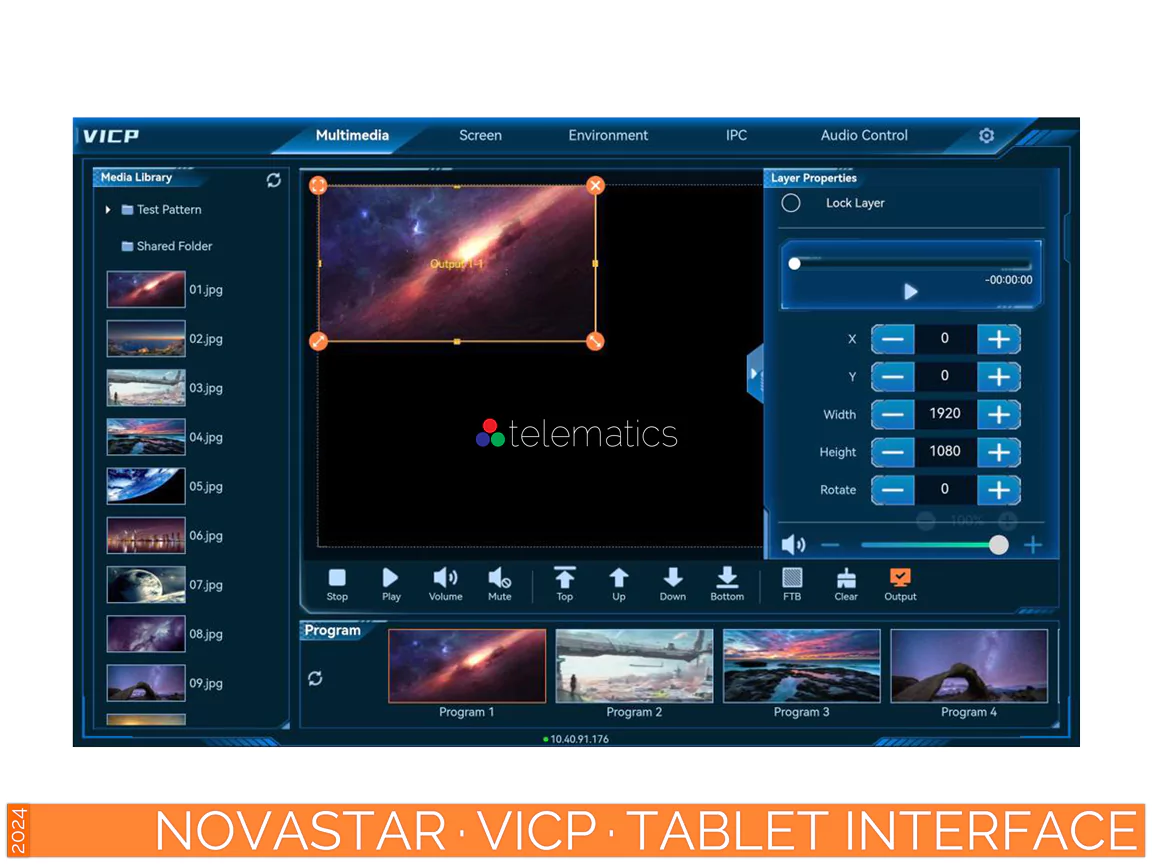Enable the Lock Layer radio button
The width and height of the screenshot is (1152, 864).
(791, 203)
